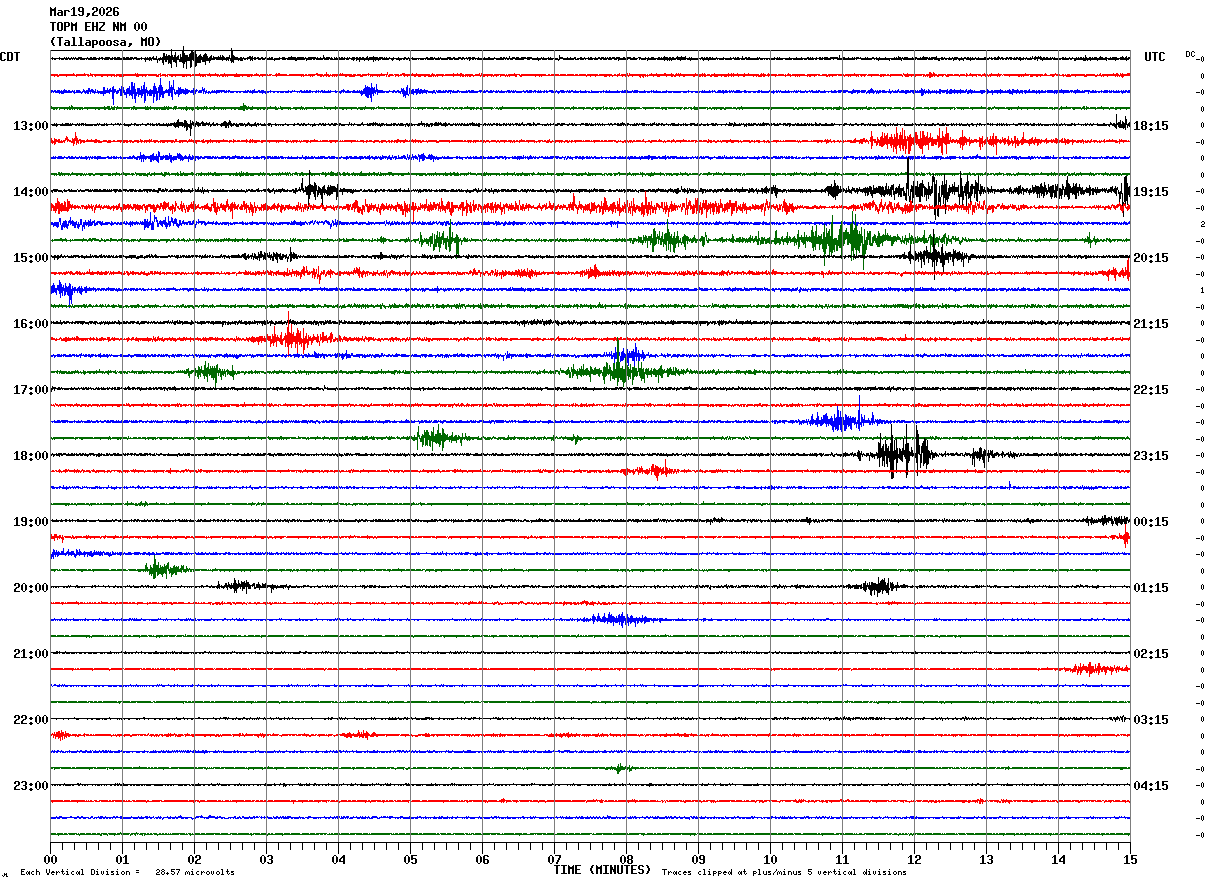Select the 20:00 CDT time label
Viewport: 1210px width, 886px height.
pos(30,588)
